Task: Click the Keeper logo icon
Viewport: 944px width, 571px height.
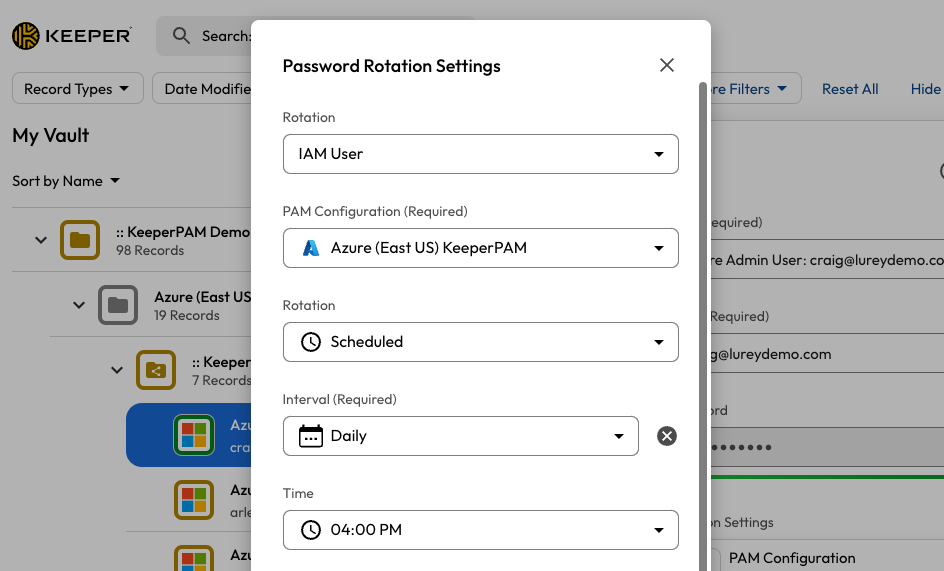Action: [26, 36]
